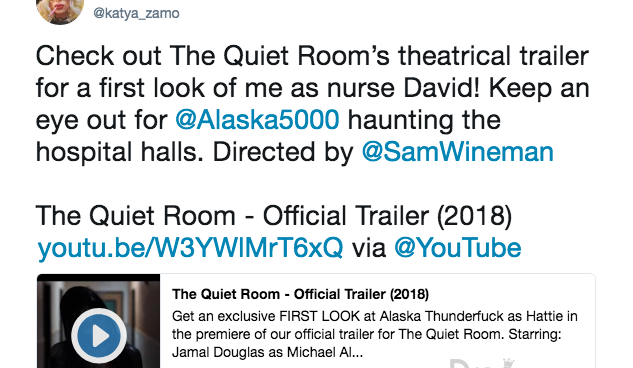Open the @YouTube mention
Viewport: 633px width, 368px height.
tap(458, 247)
